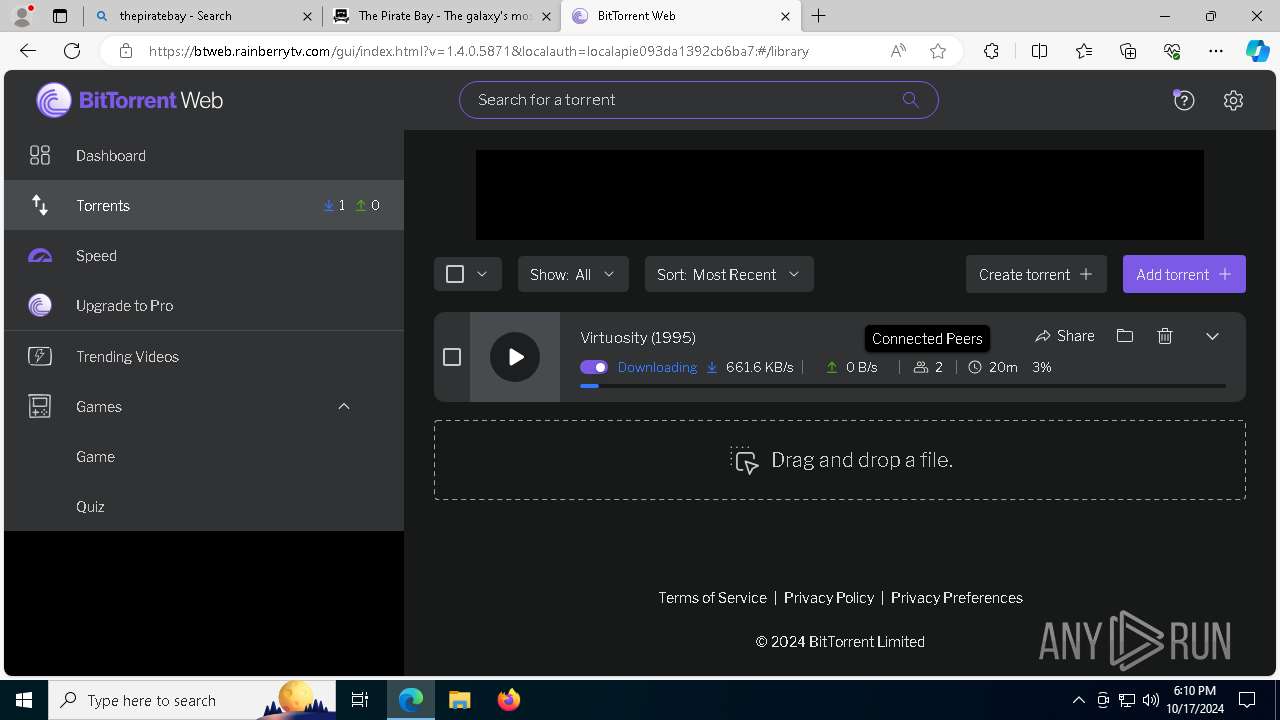Open the Speed page

point(204,255)
